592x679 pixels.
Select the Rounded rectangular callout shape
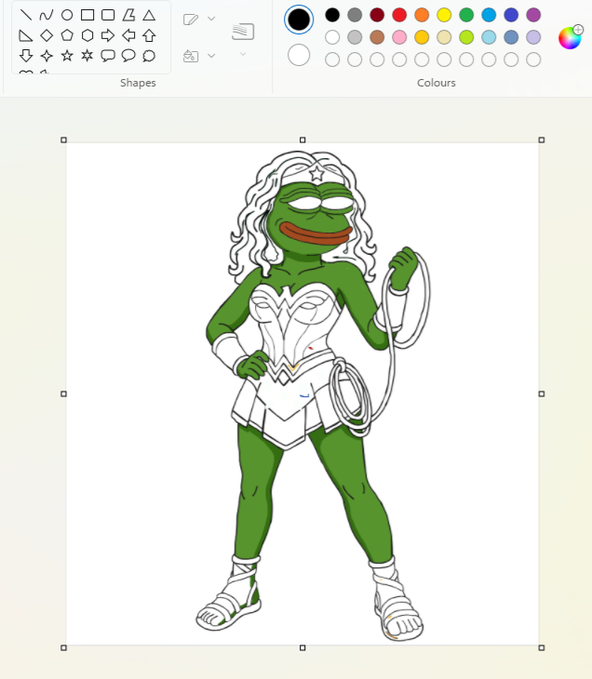[108, 56]
